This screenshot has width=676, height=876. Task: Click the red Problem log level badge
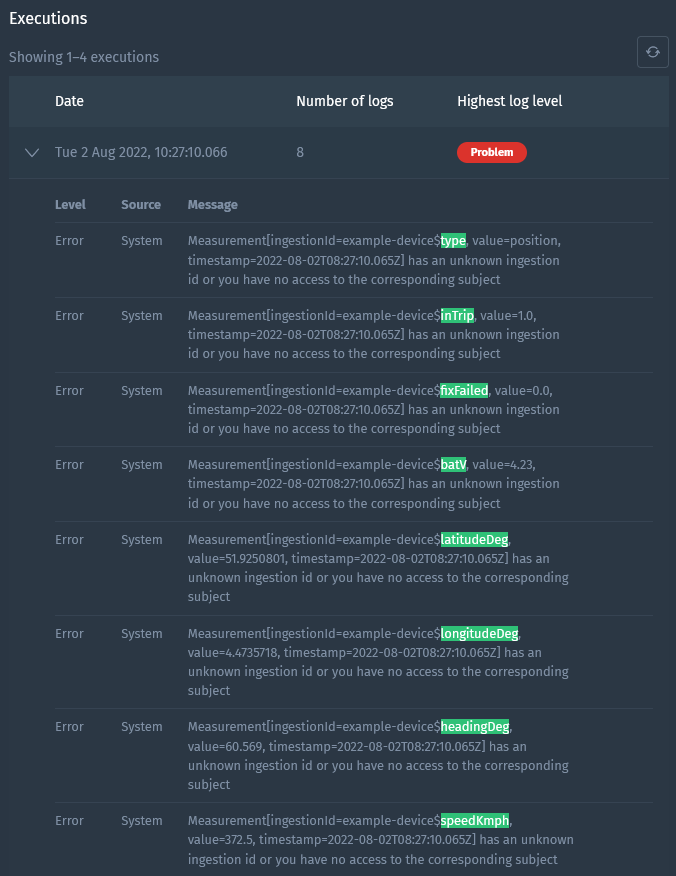492,152
